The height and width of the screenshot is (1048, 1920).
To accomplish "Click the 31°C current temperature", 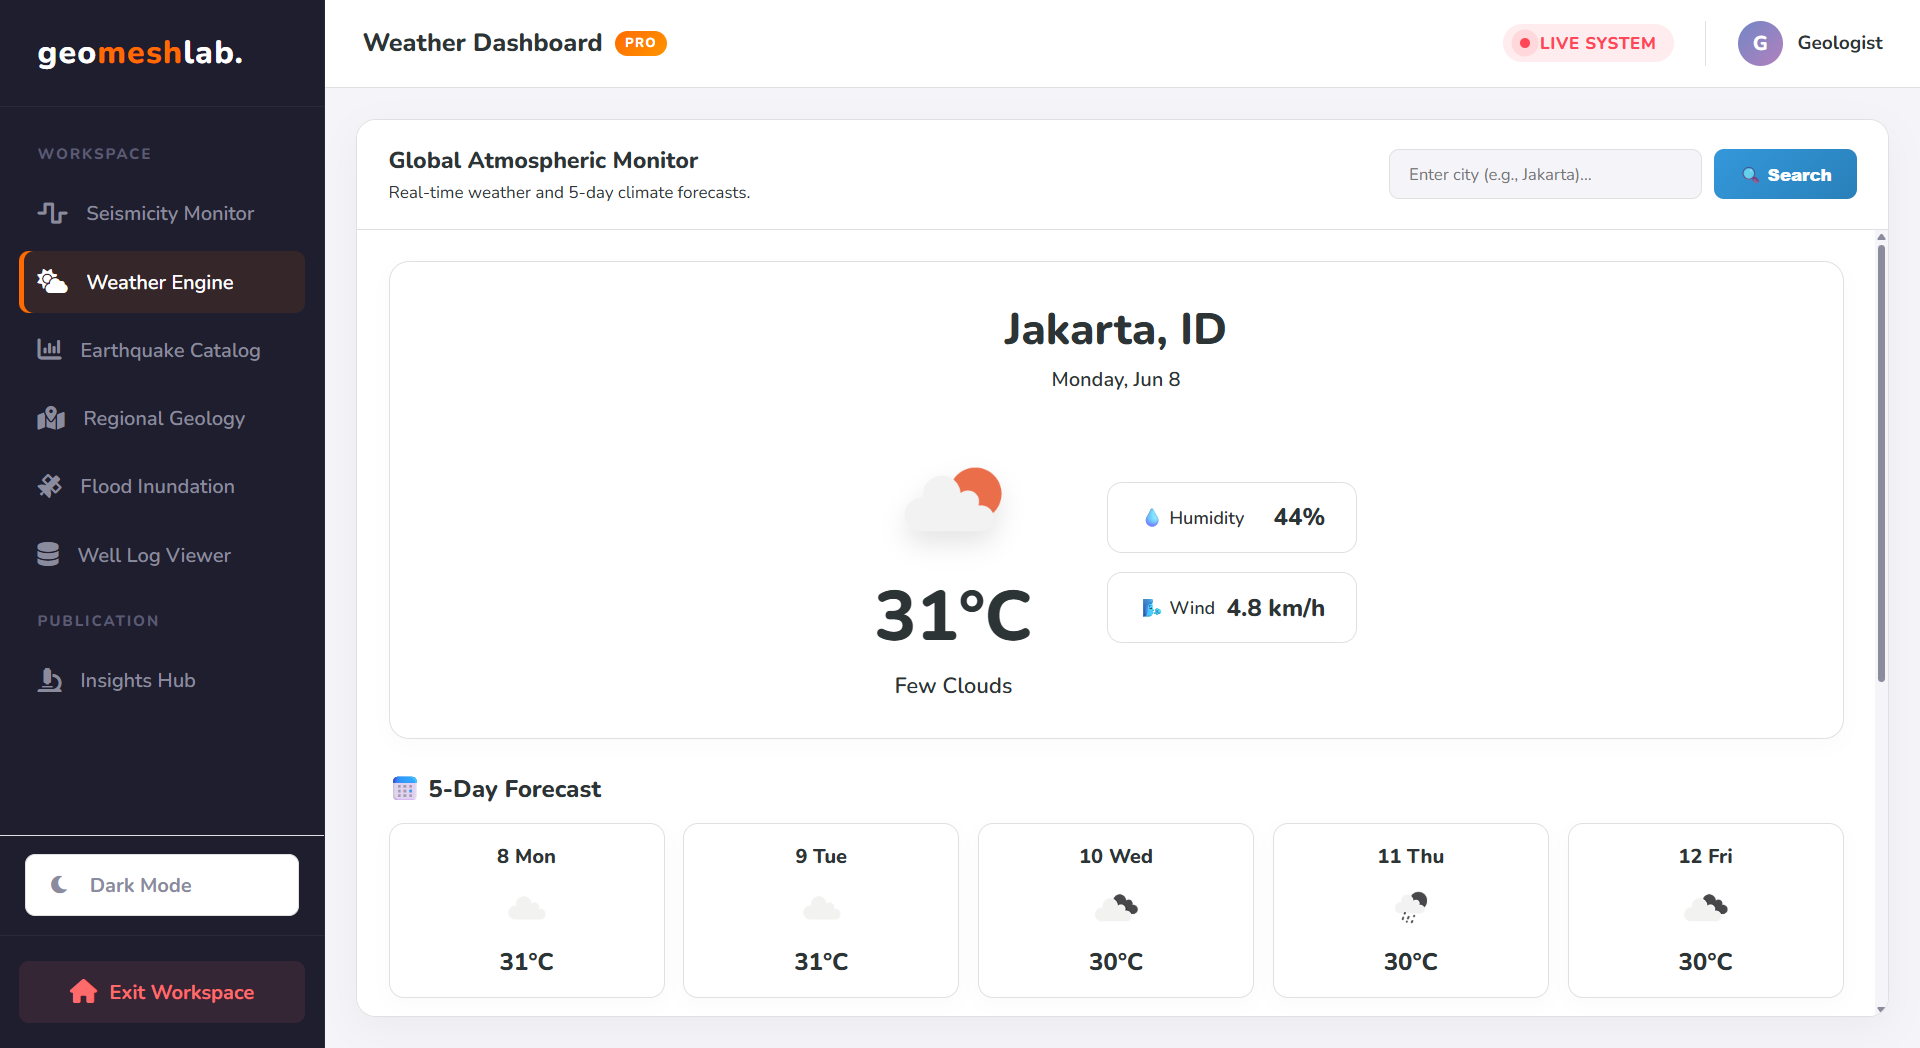I will click(x=953, y=615).
